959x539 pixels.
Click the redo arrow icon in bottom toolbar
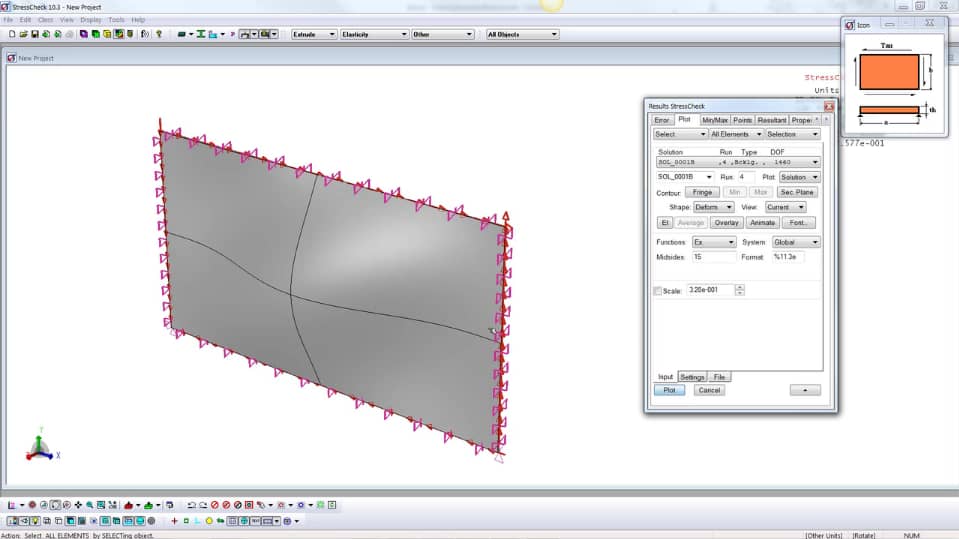point(203,505)
